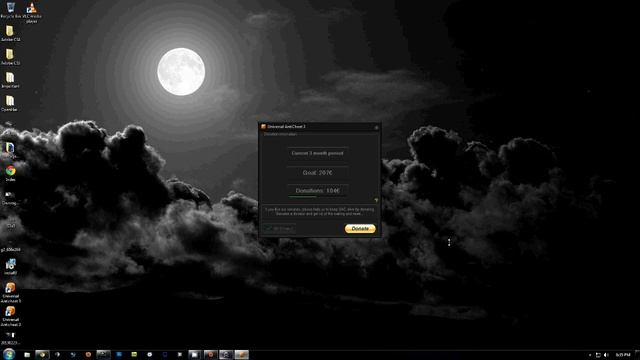The image size is (640, 360).
Task: Switch to Chrome in the taskbar
Action: coord(42,355)
